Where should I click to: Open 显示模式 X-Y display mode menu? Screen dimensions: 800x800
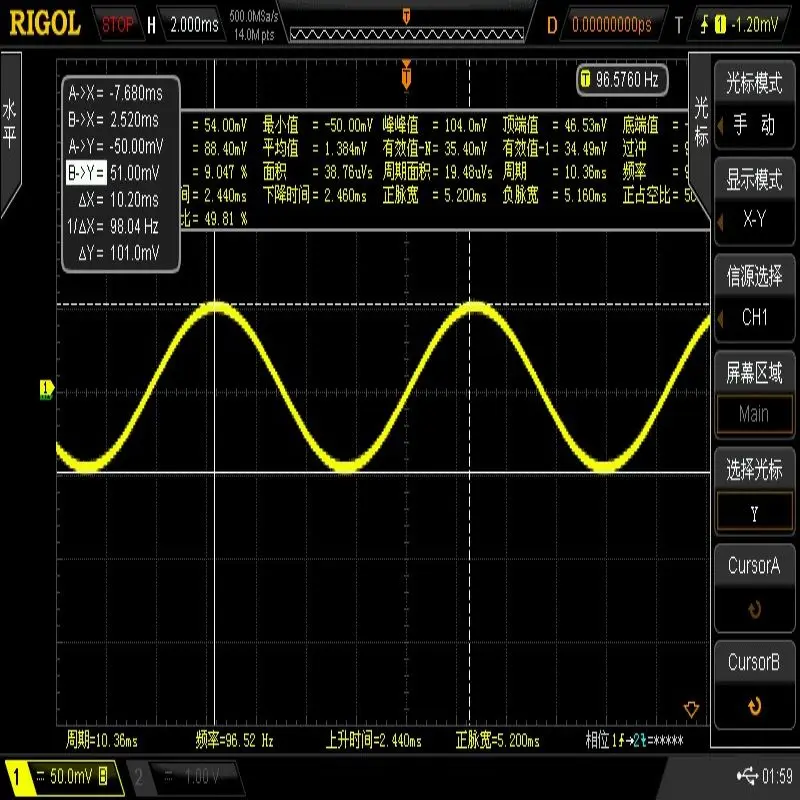[754, 201]
